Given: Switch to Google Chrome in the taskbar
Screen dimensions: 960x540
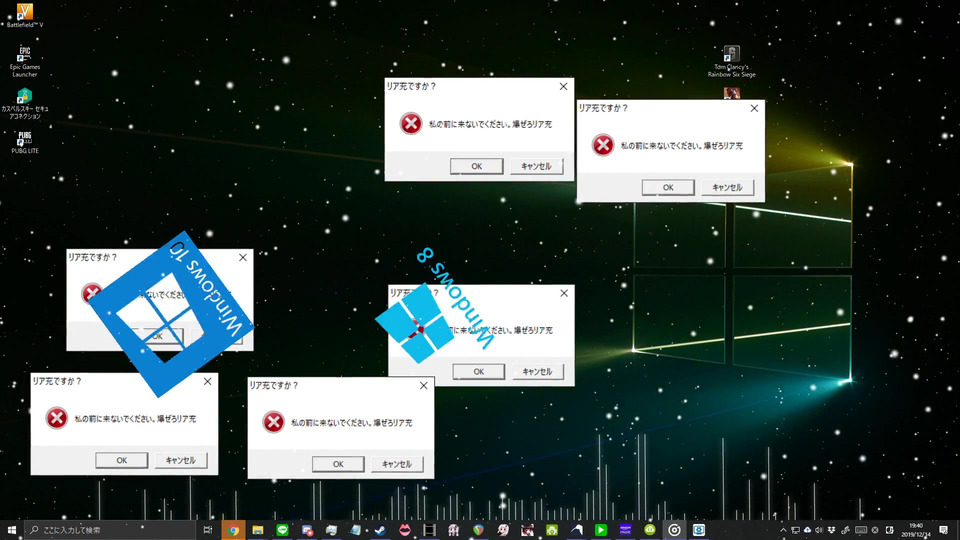Looking at the screenshot, I should (233, 530).
